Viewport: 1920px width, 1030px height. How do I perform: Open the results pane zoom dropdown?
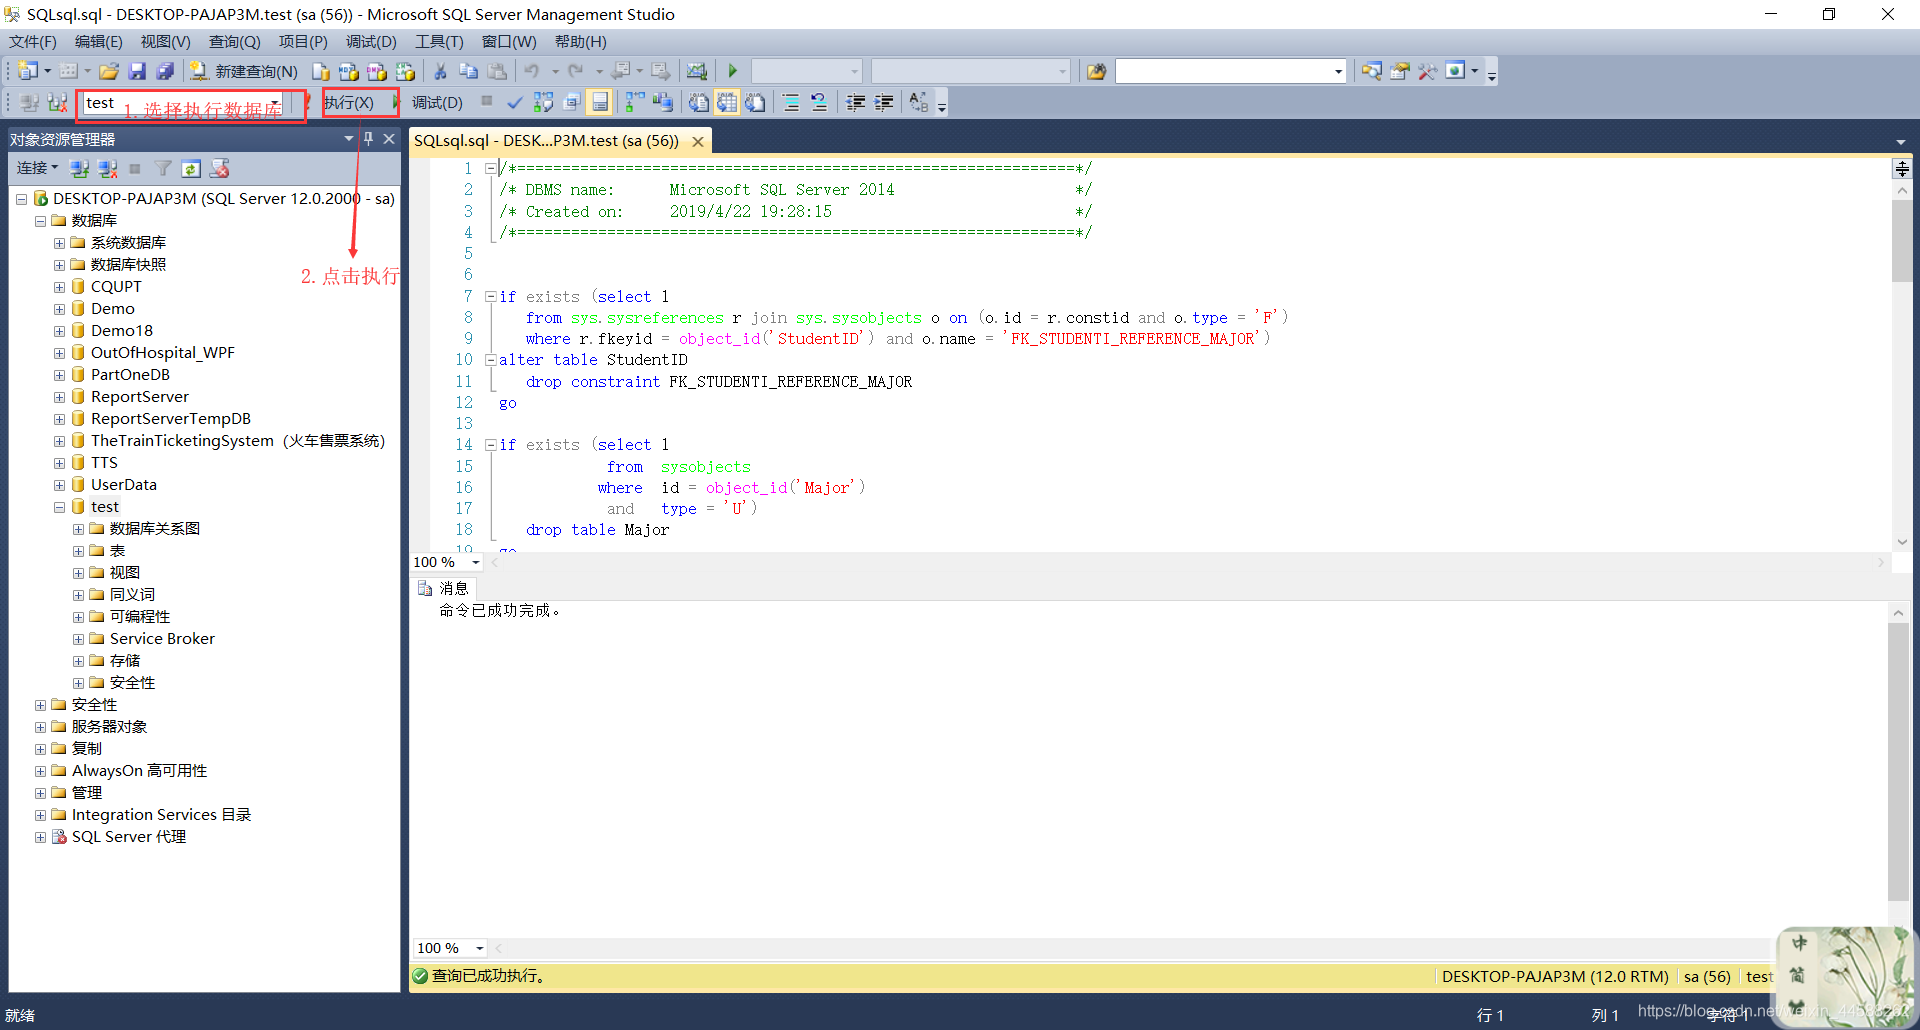(x=480, y=948)
